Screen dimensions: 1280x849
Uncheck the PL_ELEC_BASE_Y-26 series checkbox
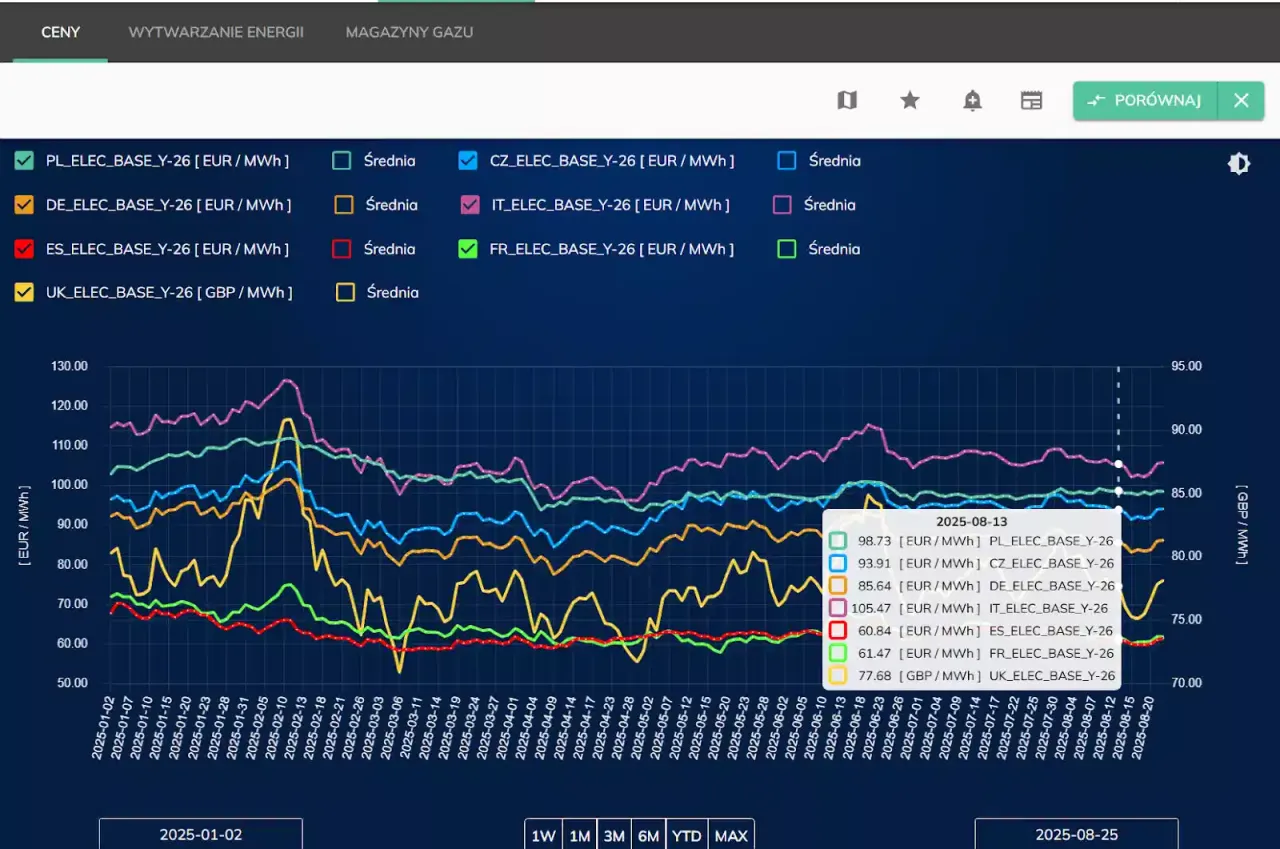pos(25,160)
